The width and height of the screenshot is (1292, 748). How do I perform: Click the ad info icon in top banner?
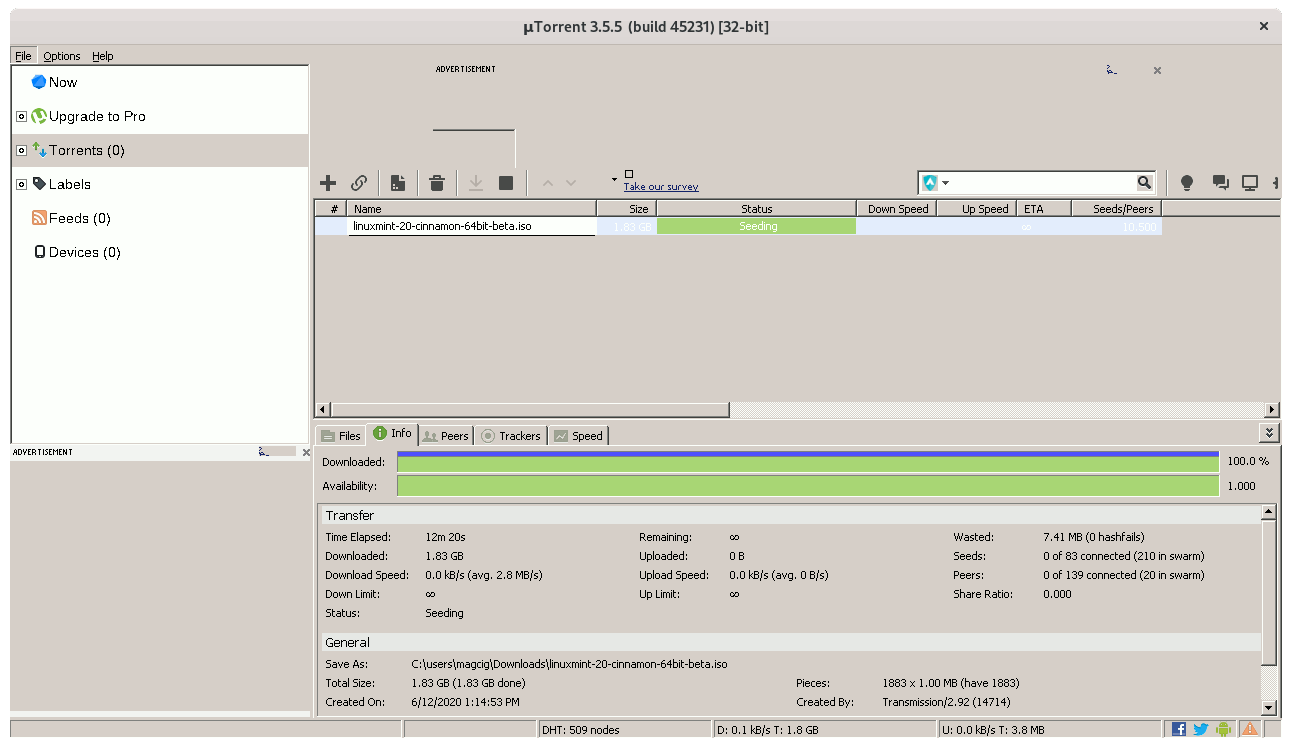[x=1111, y=70]
